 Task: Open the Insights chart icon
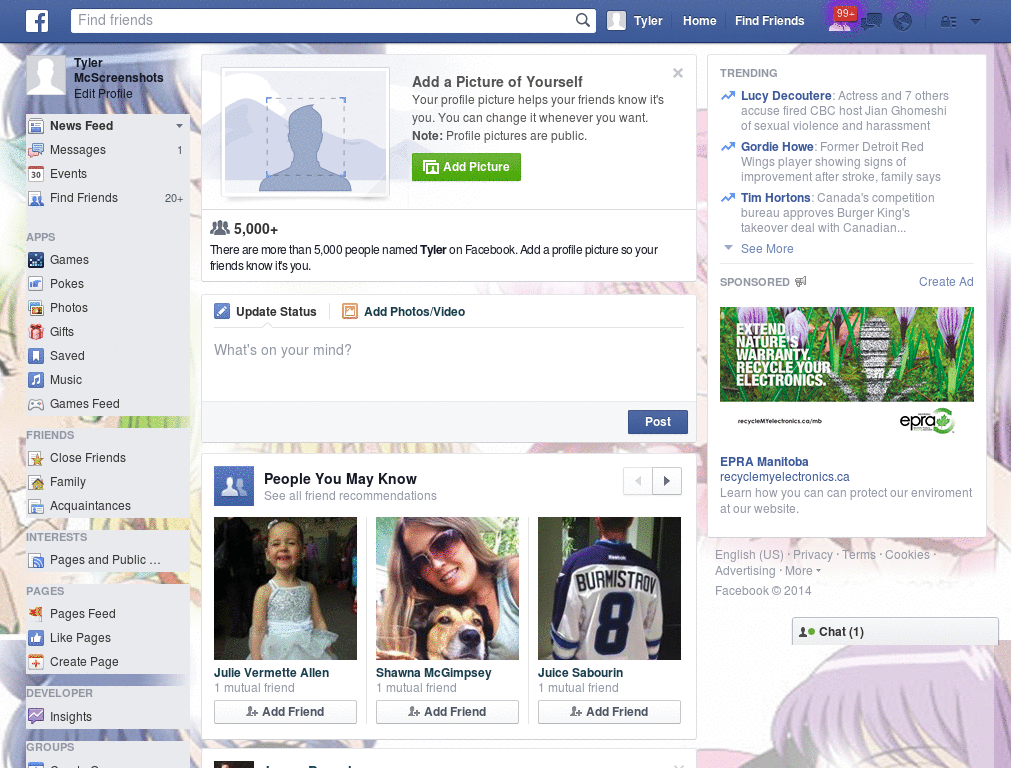point(36,716)
